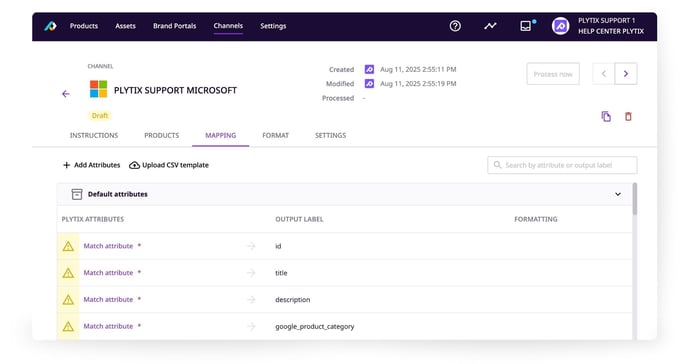Click warning icon in the description row
This screenshot has height=364, width=688.
coord(68,300)
